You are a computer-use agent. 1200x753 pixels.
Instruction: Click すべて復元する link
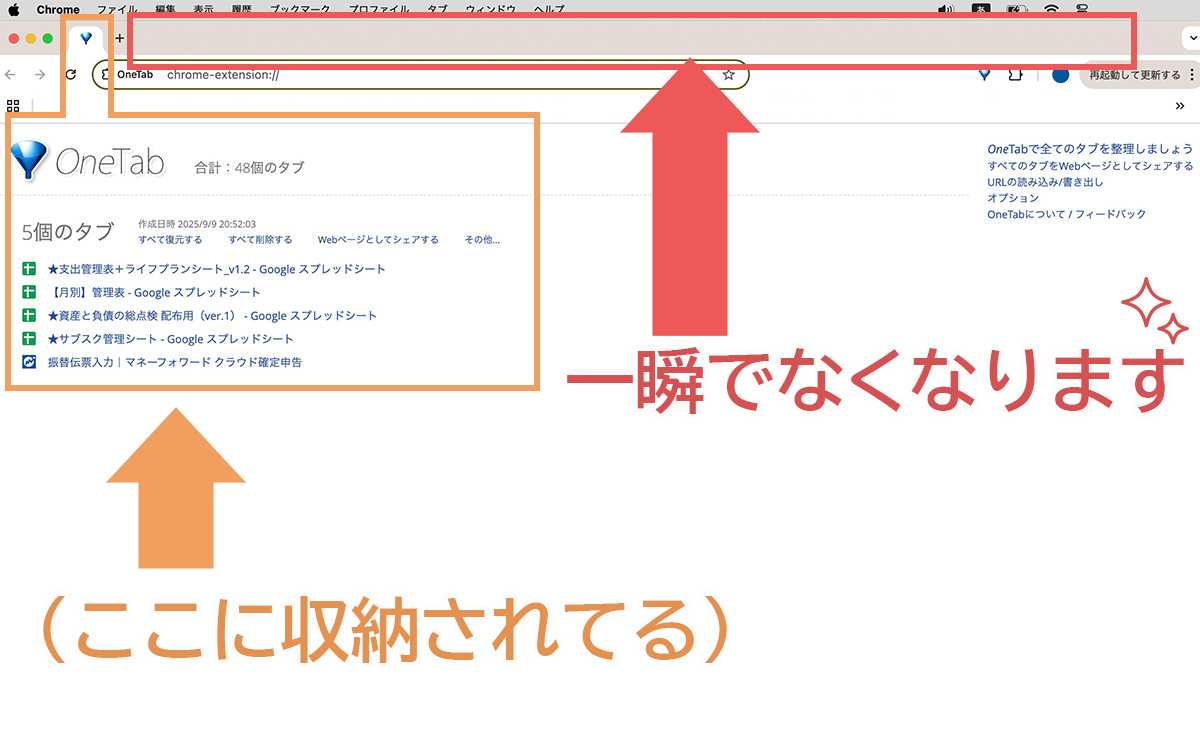(170, 240)
